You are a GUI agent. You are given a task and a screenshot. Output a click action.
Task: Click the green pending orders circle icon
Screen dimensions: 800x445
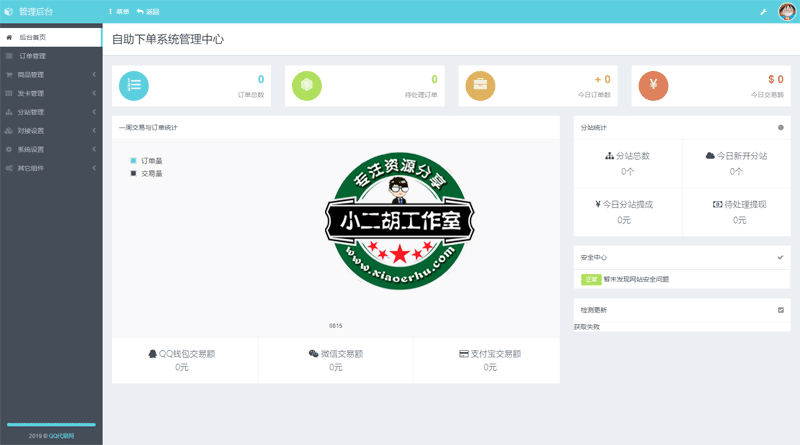coord(306,86)
